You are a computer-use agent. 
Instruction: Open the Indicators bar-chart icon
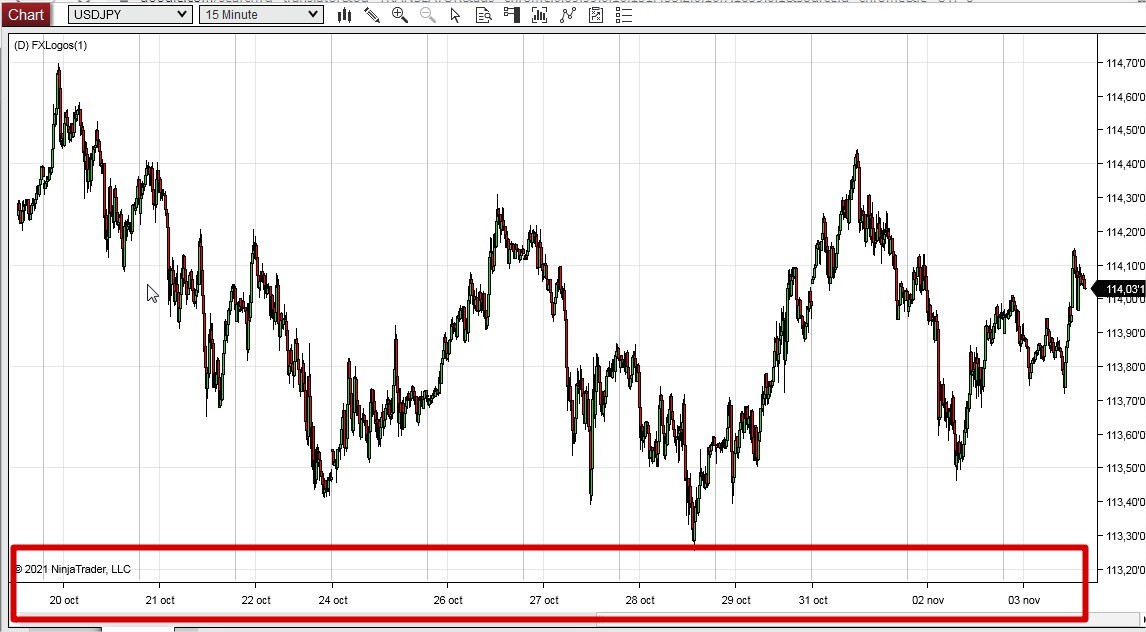pyautogui.click(x=539, y=15)
